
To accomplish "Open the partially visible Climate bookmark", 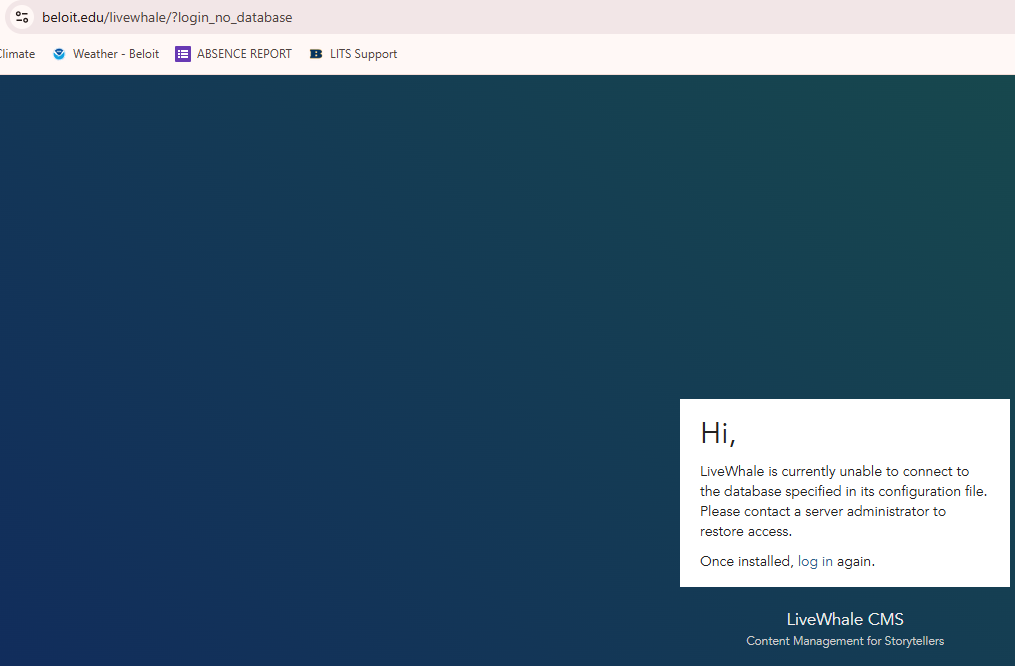I will point(17,54).
